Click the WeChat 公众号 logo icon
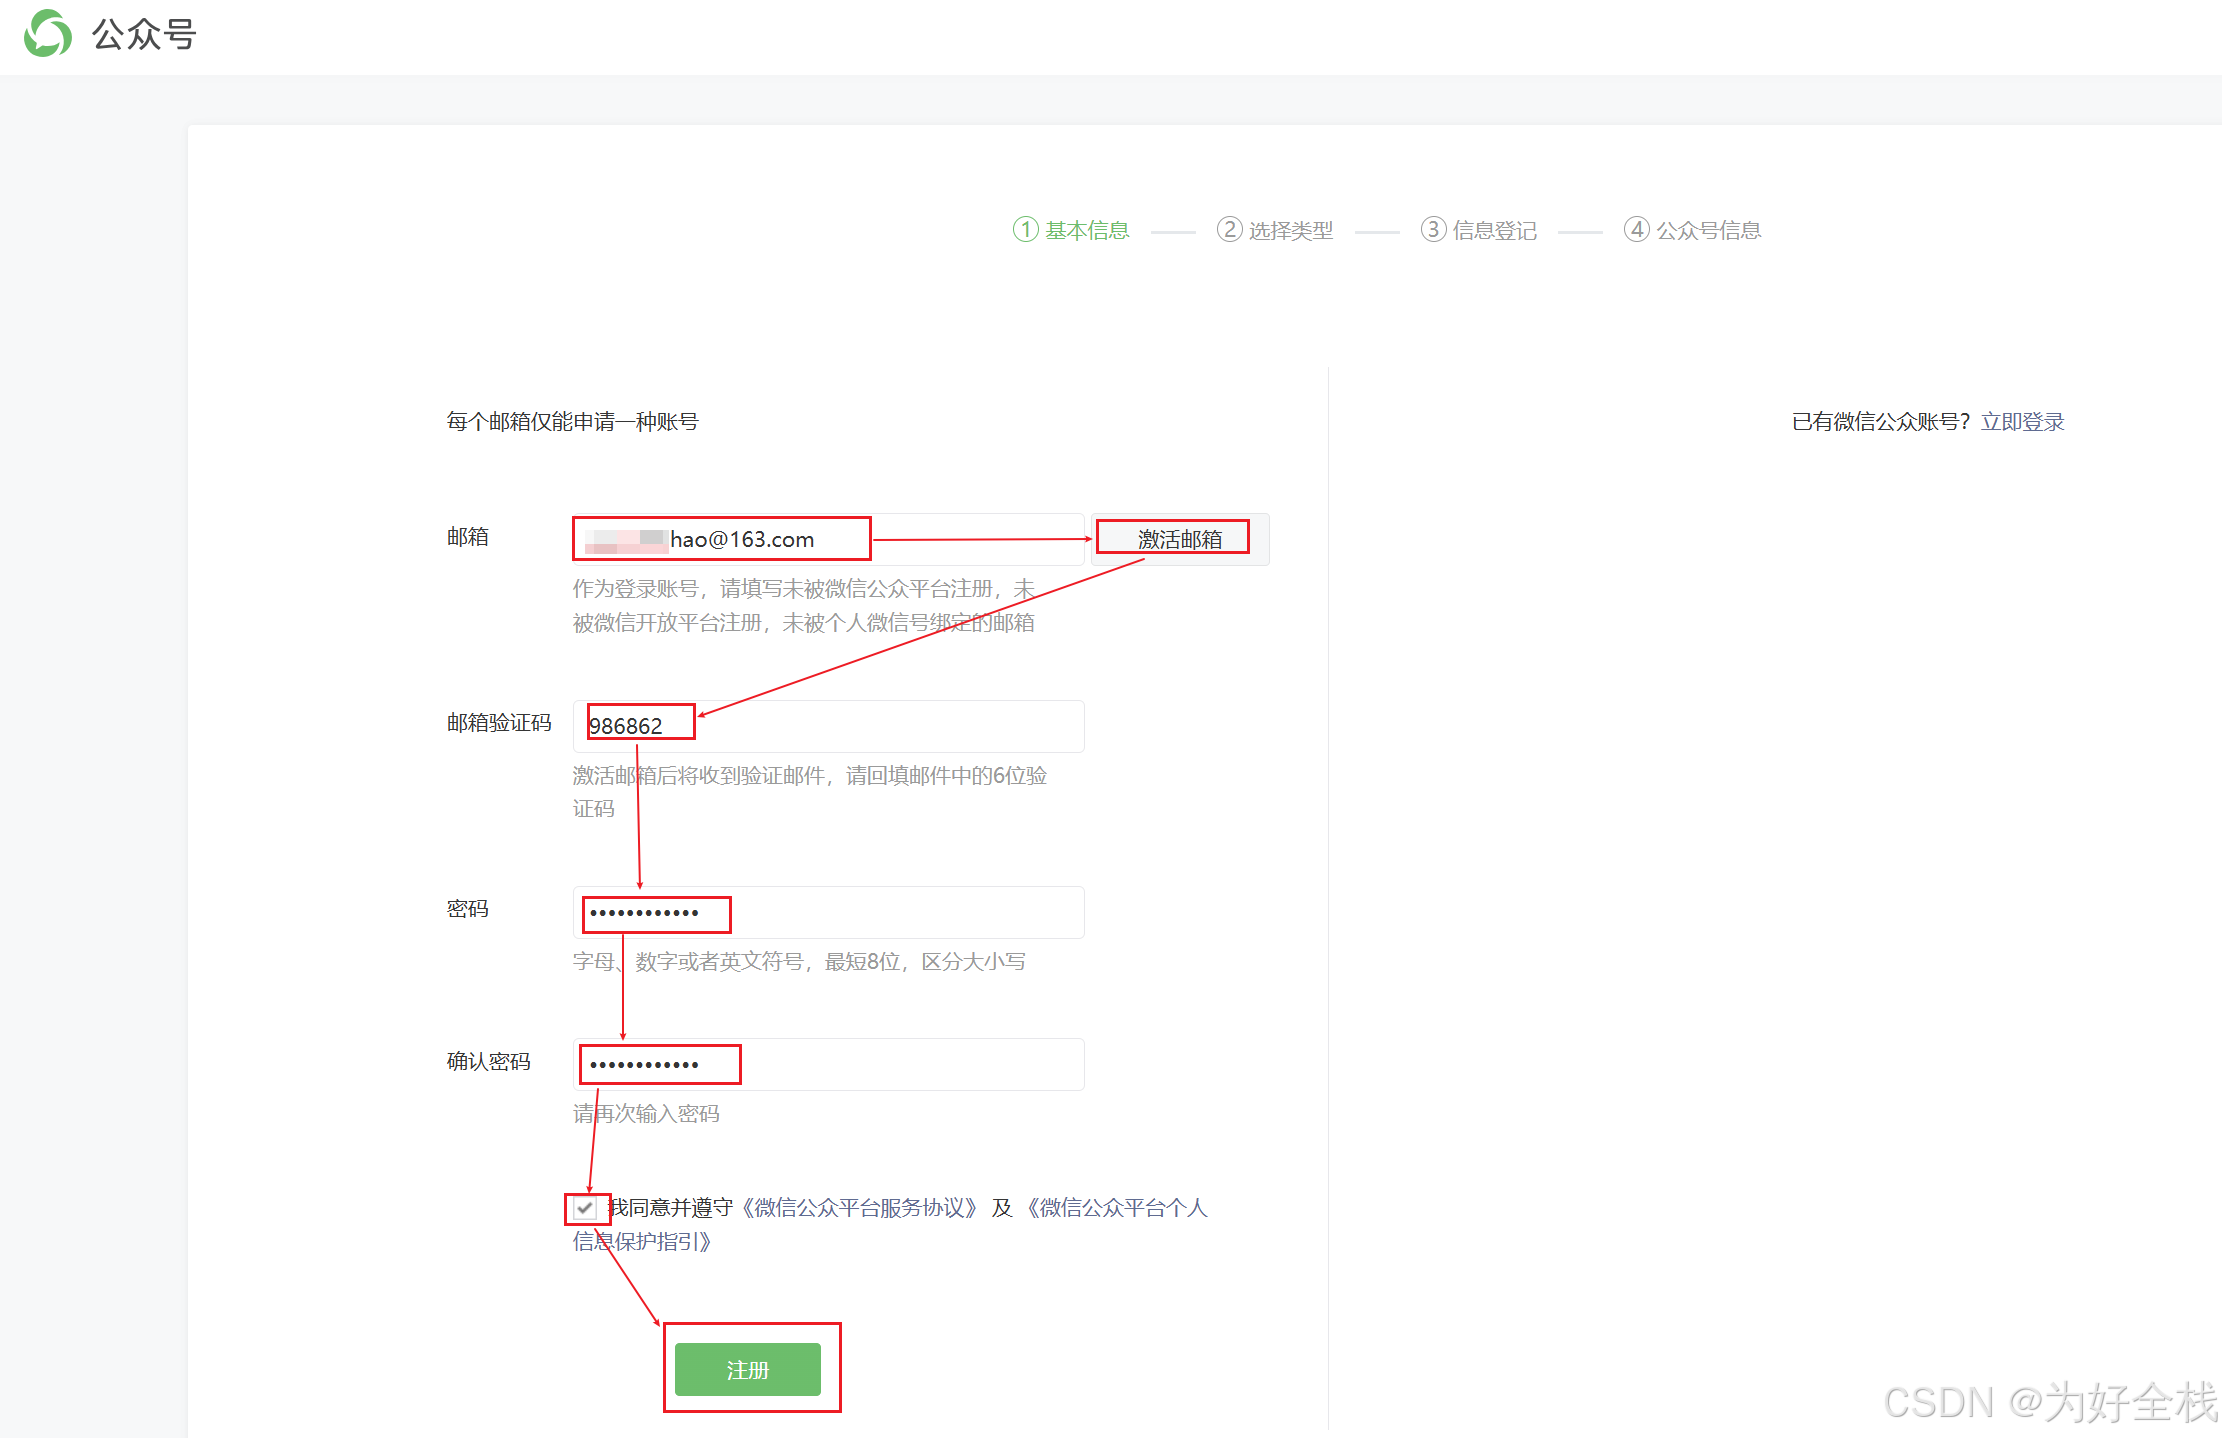 coord(47,34)
